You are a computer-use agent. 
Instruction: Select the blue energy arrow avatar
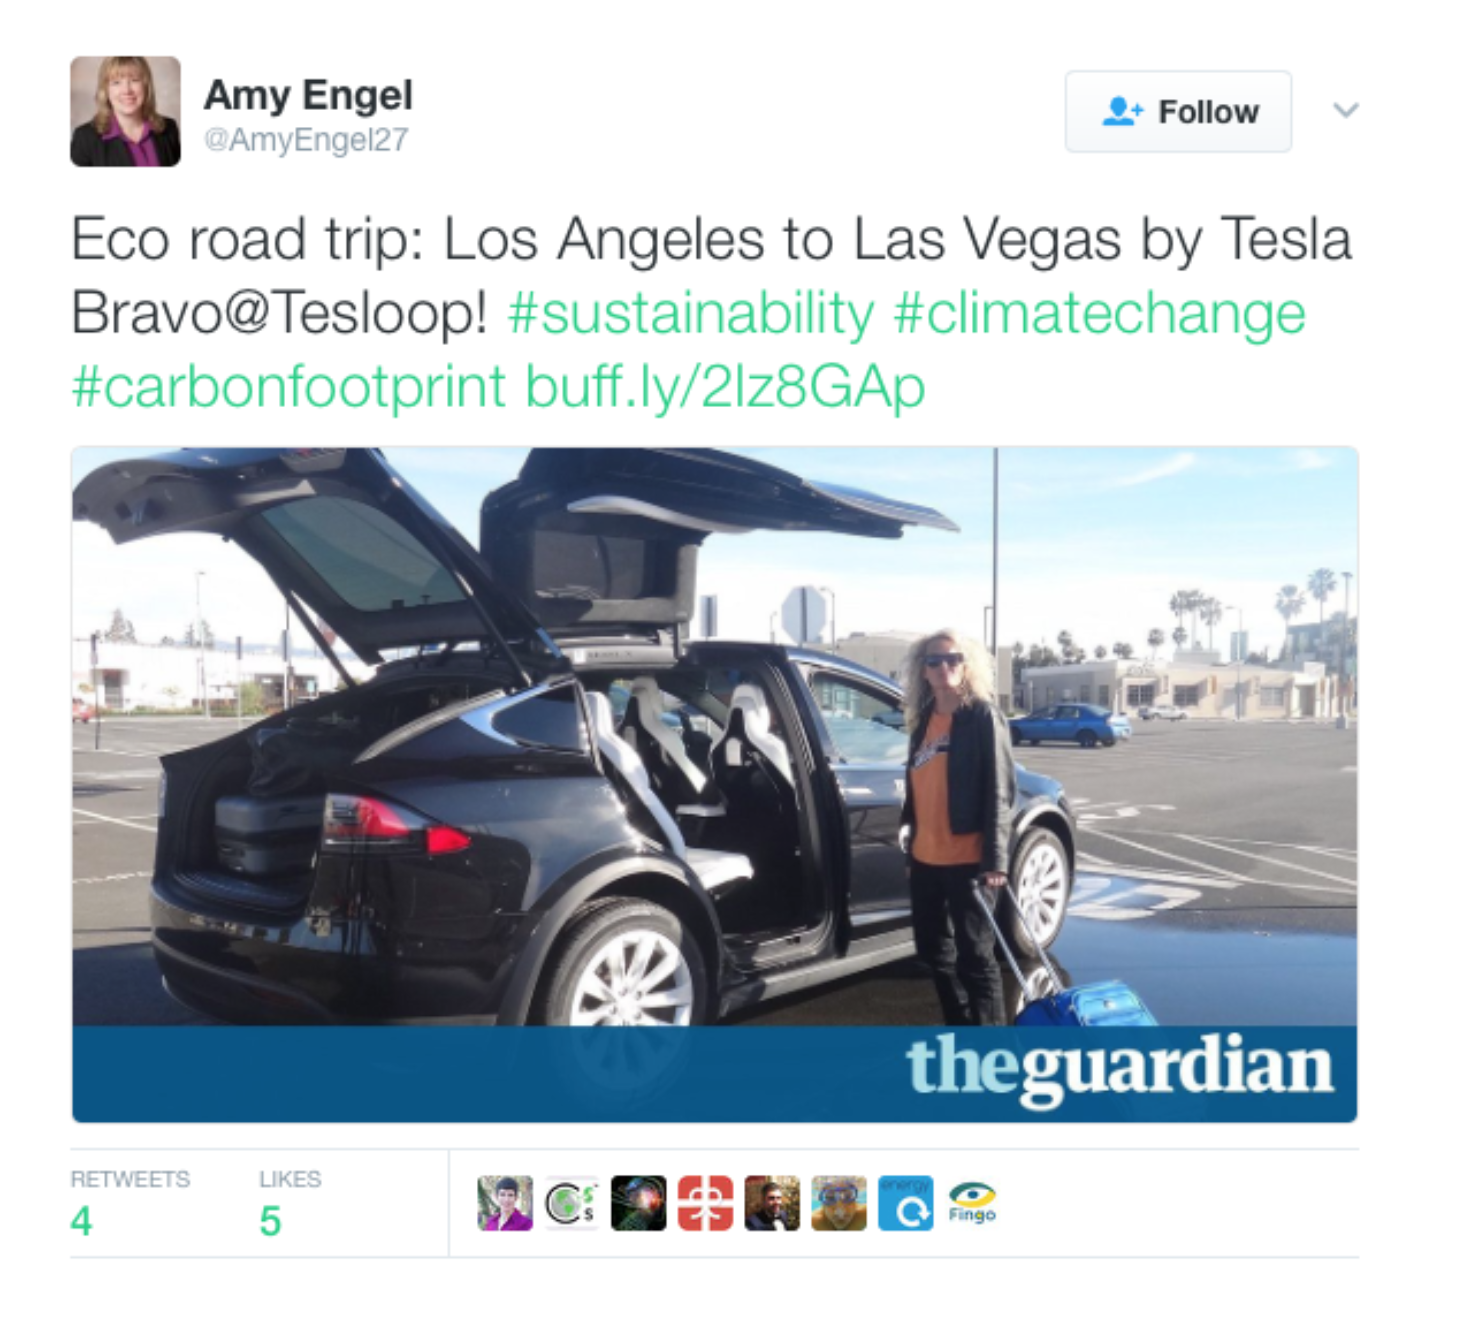(906, 1203)
